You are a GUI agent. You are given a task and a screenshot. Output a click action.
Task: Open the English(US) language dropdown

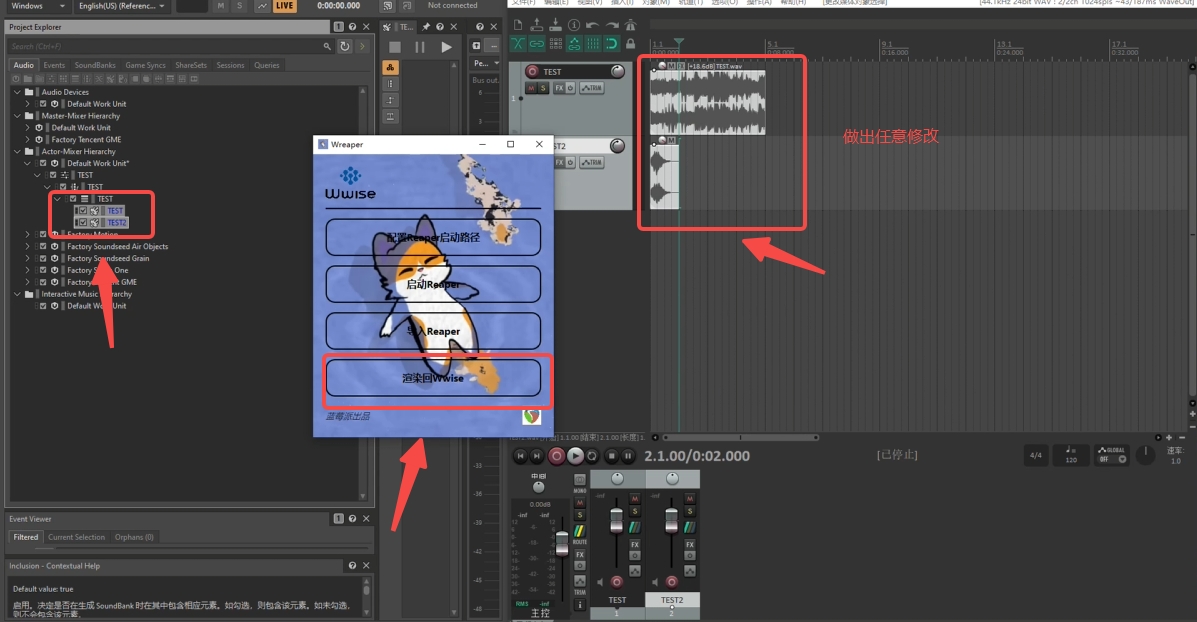[122, 6]
